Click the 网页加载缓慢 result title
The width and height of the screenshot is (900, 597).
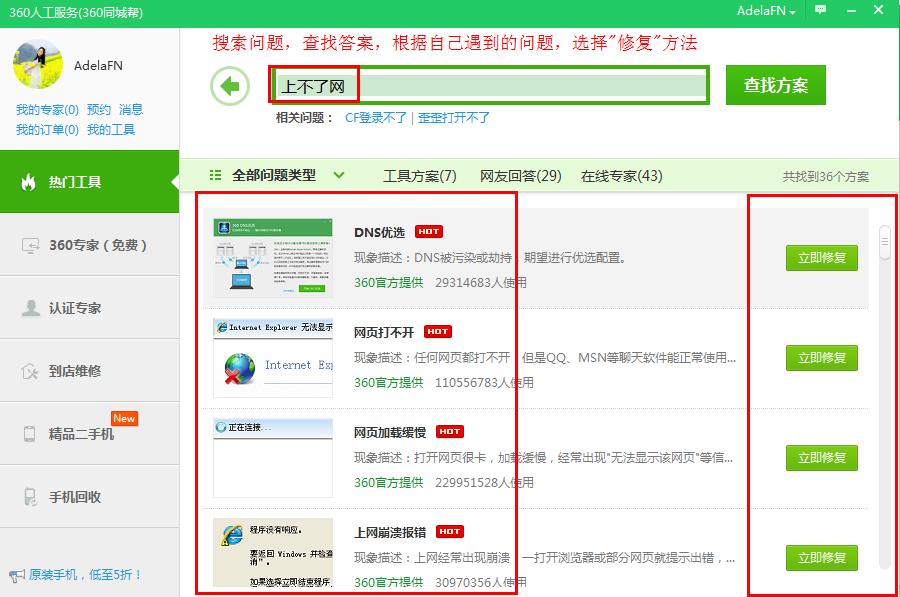390,432
